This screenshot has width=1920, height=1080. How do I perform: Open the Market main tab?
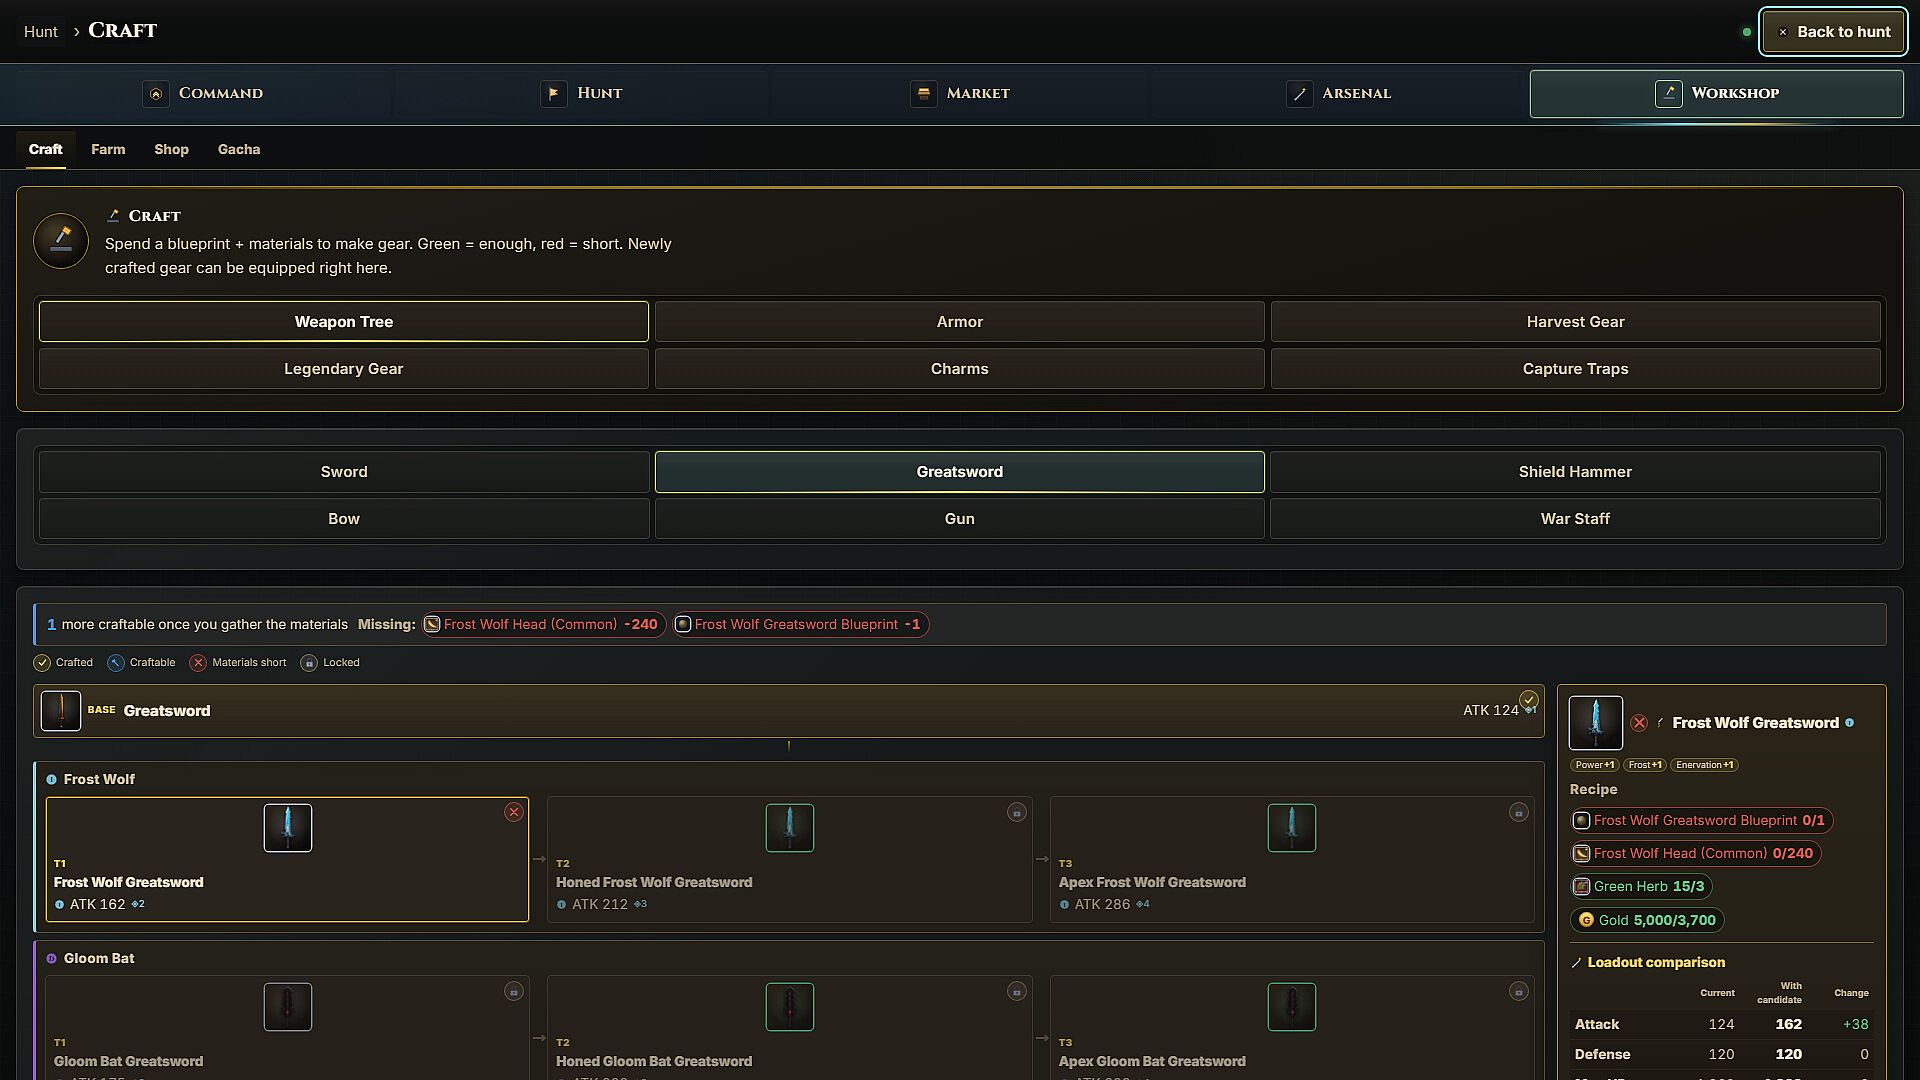960,93
